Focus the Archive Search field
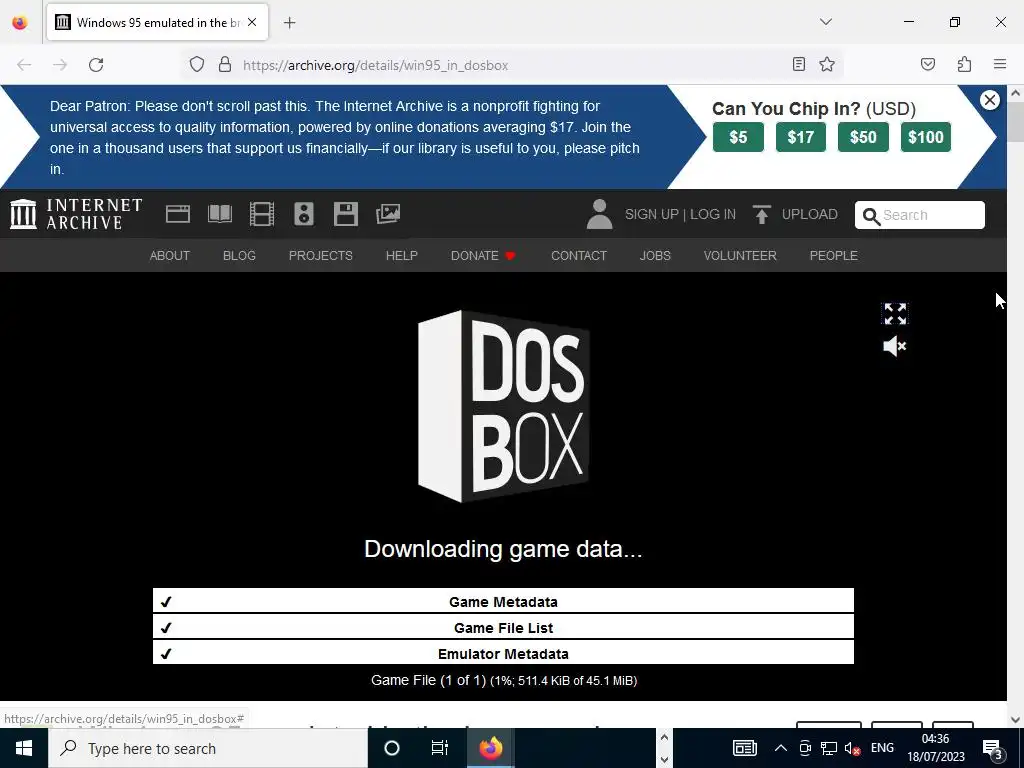The height and width of the screenshot is (768, 1024). click(920, 215)
